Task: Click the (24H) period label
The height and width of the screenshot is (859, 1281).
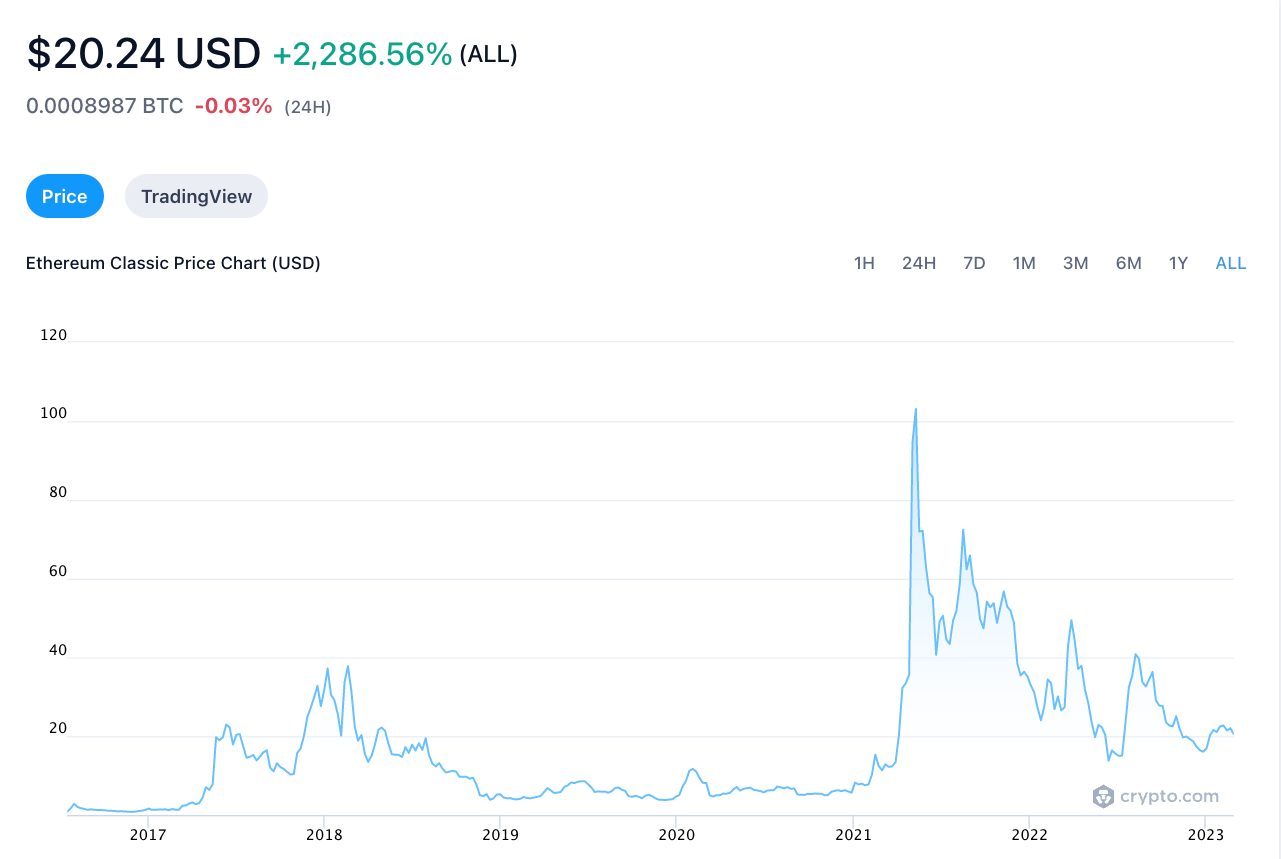Action: [308, 107]
